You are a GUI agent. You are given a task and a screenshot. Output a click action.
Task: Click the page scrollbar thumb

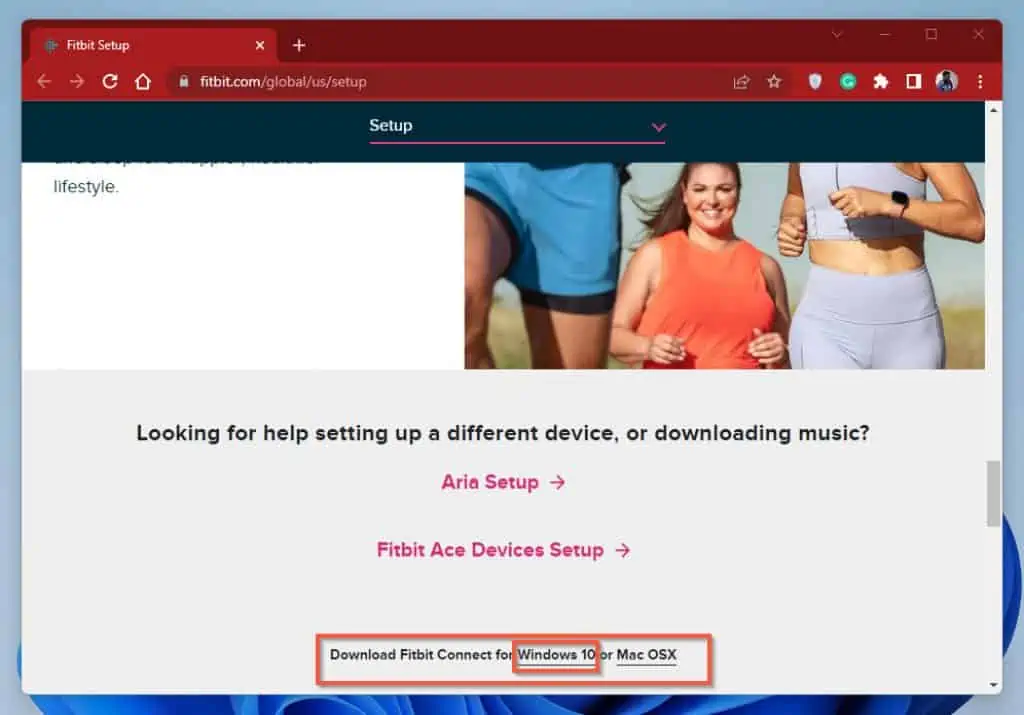[993, 493]
